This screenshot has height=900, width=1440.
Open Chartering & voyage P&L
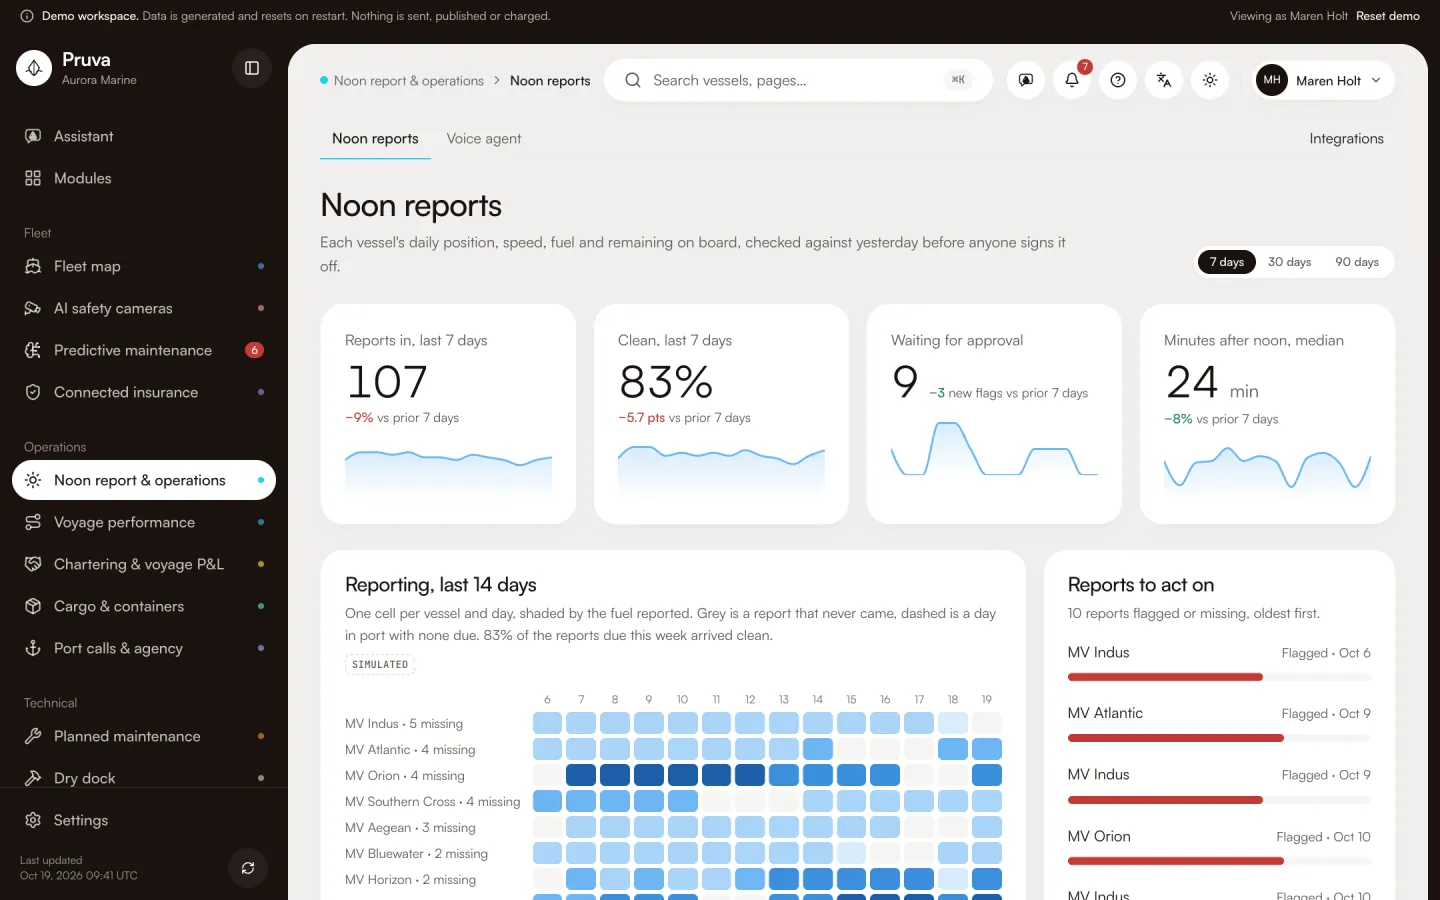click(144, 564)
